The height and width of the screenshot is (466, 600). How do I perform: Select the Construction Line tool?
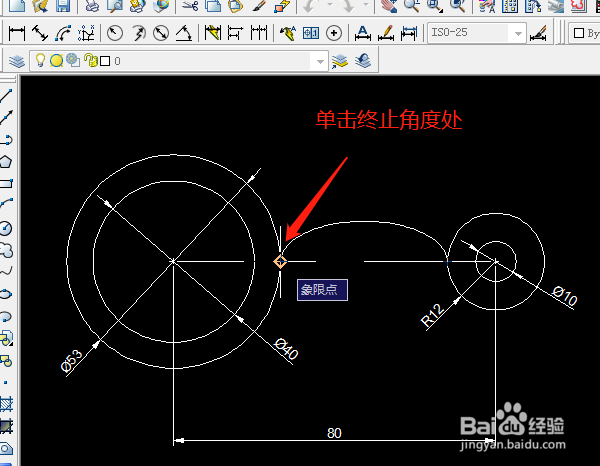coord(7,117)
